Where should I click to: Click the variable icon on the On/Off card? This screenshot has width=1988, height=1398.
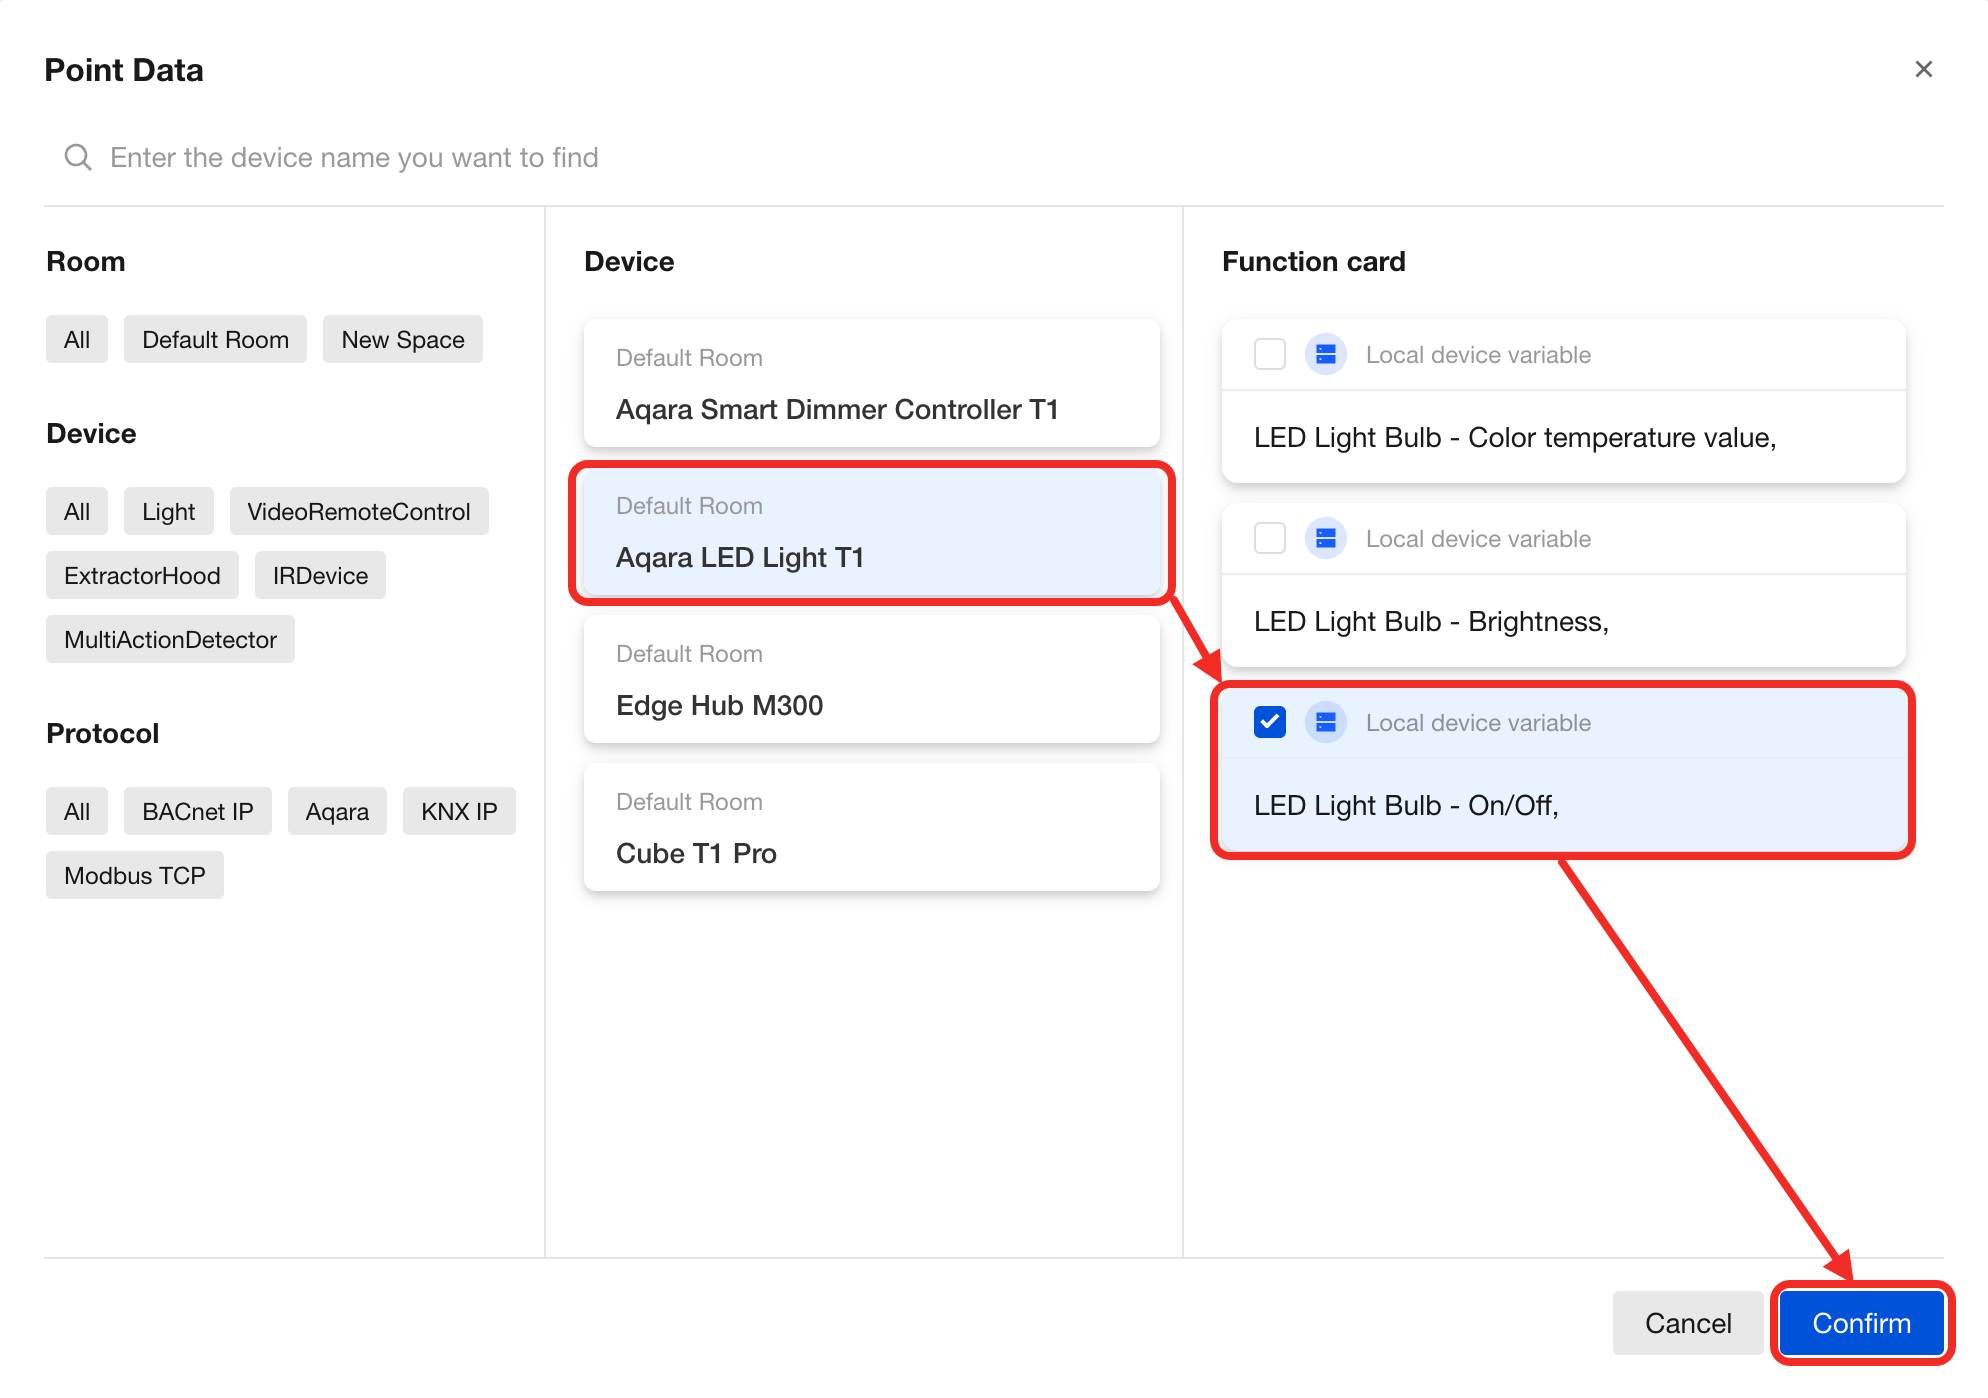1326,723
